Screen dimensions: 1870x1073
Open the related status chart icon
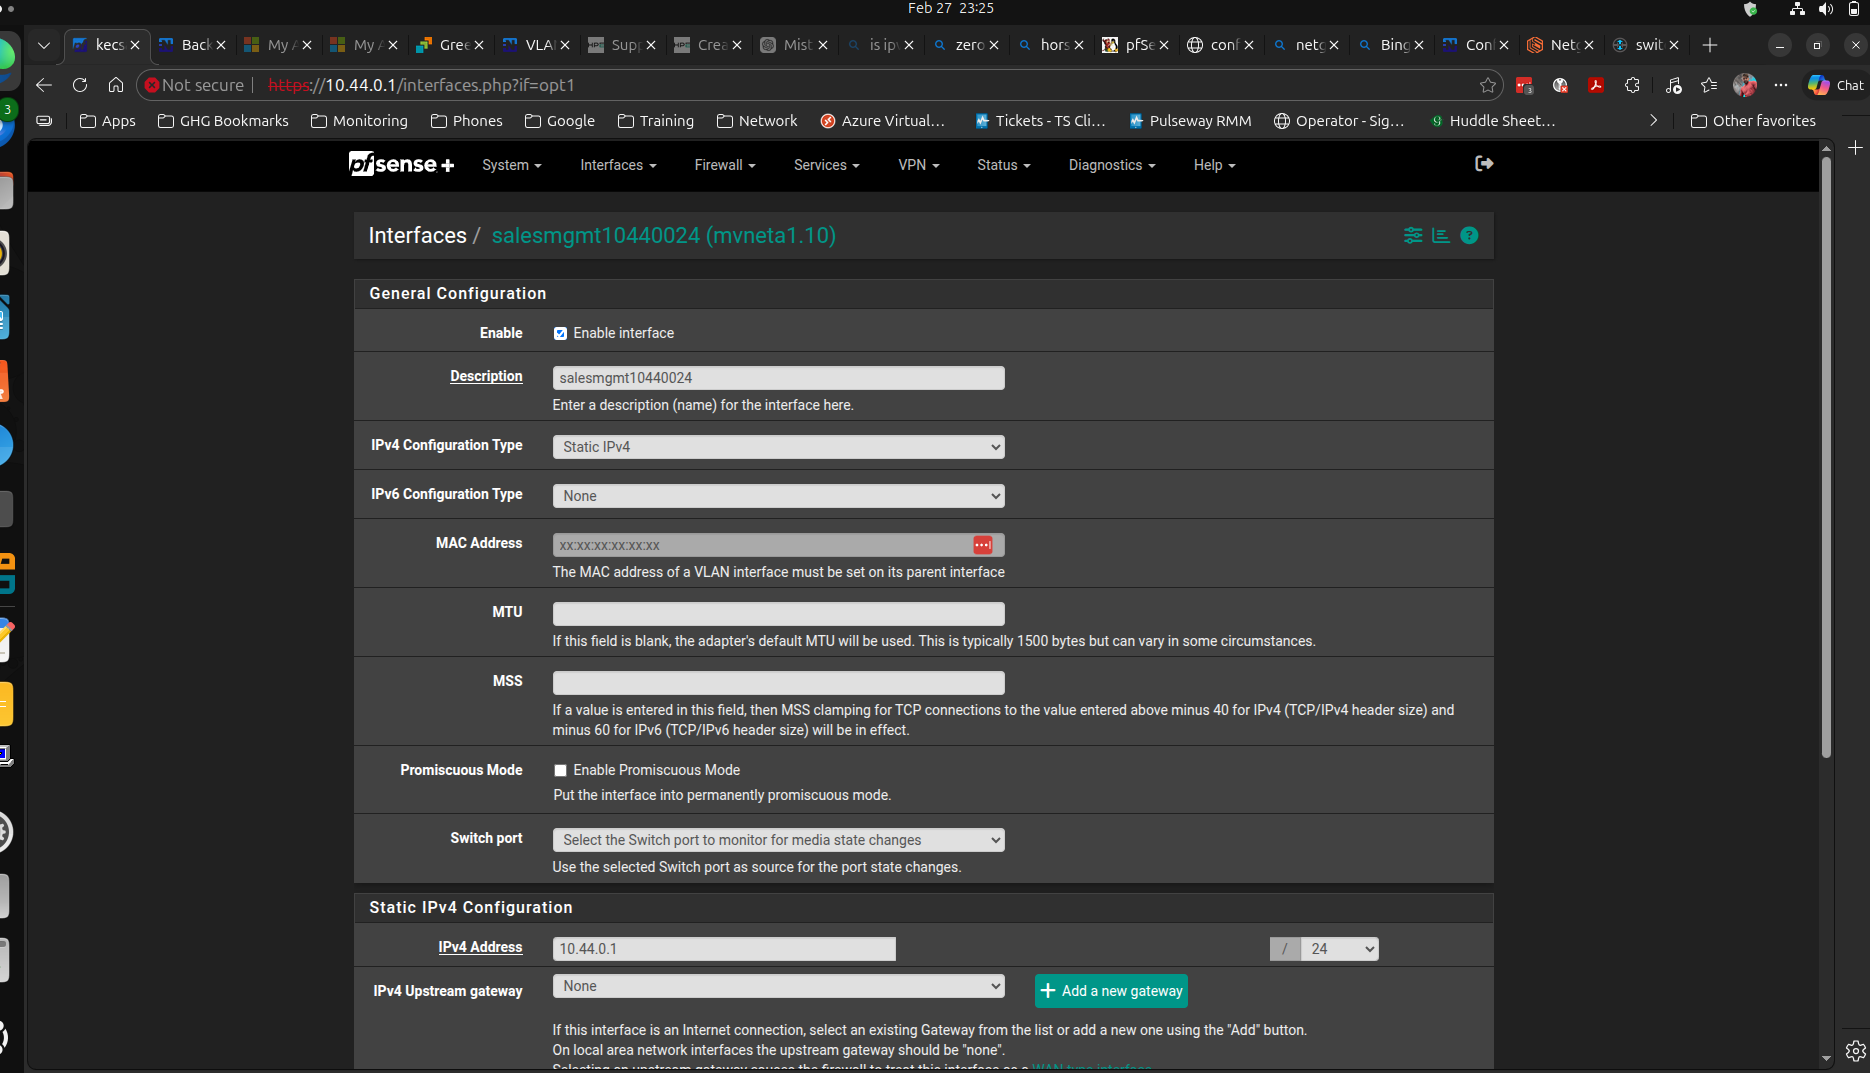[x=1440, y=236]
